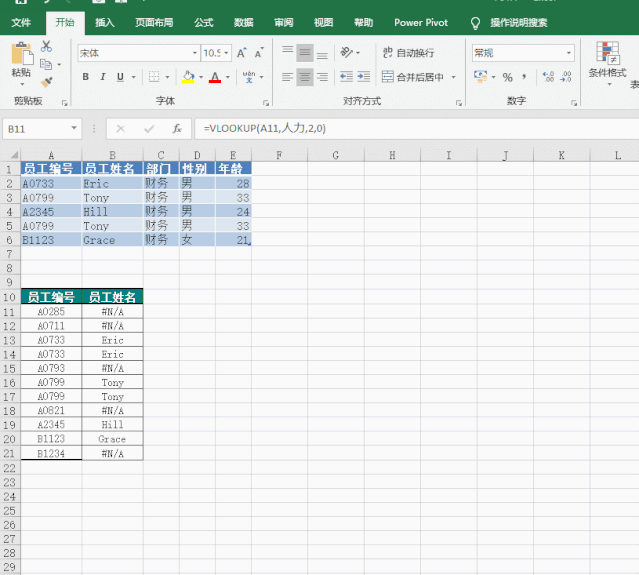Open font settings dialog launcher
The width and height of the screenshot is (639, 575).
266,103
